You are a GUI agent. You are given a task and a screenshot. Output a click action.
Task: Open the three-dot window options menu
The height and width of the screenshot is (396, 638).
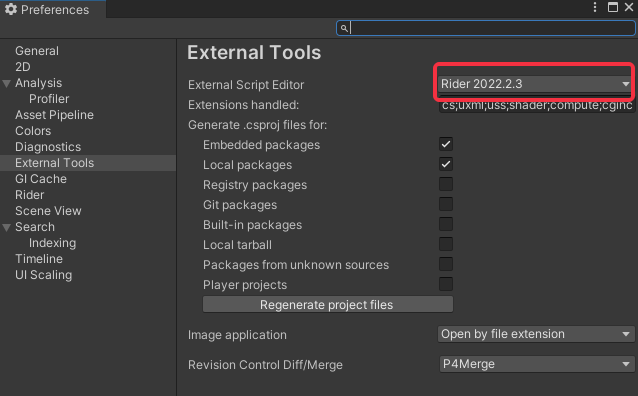[595, 7]
